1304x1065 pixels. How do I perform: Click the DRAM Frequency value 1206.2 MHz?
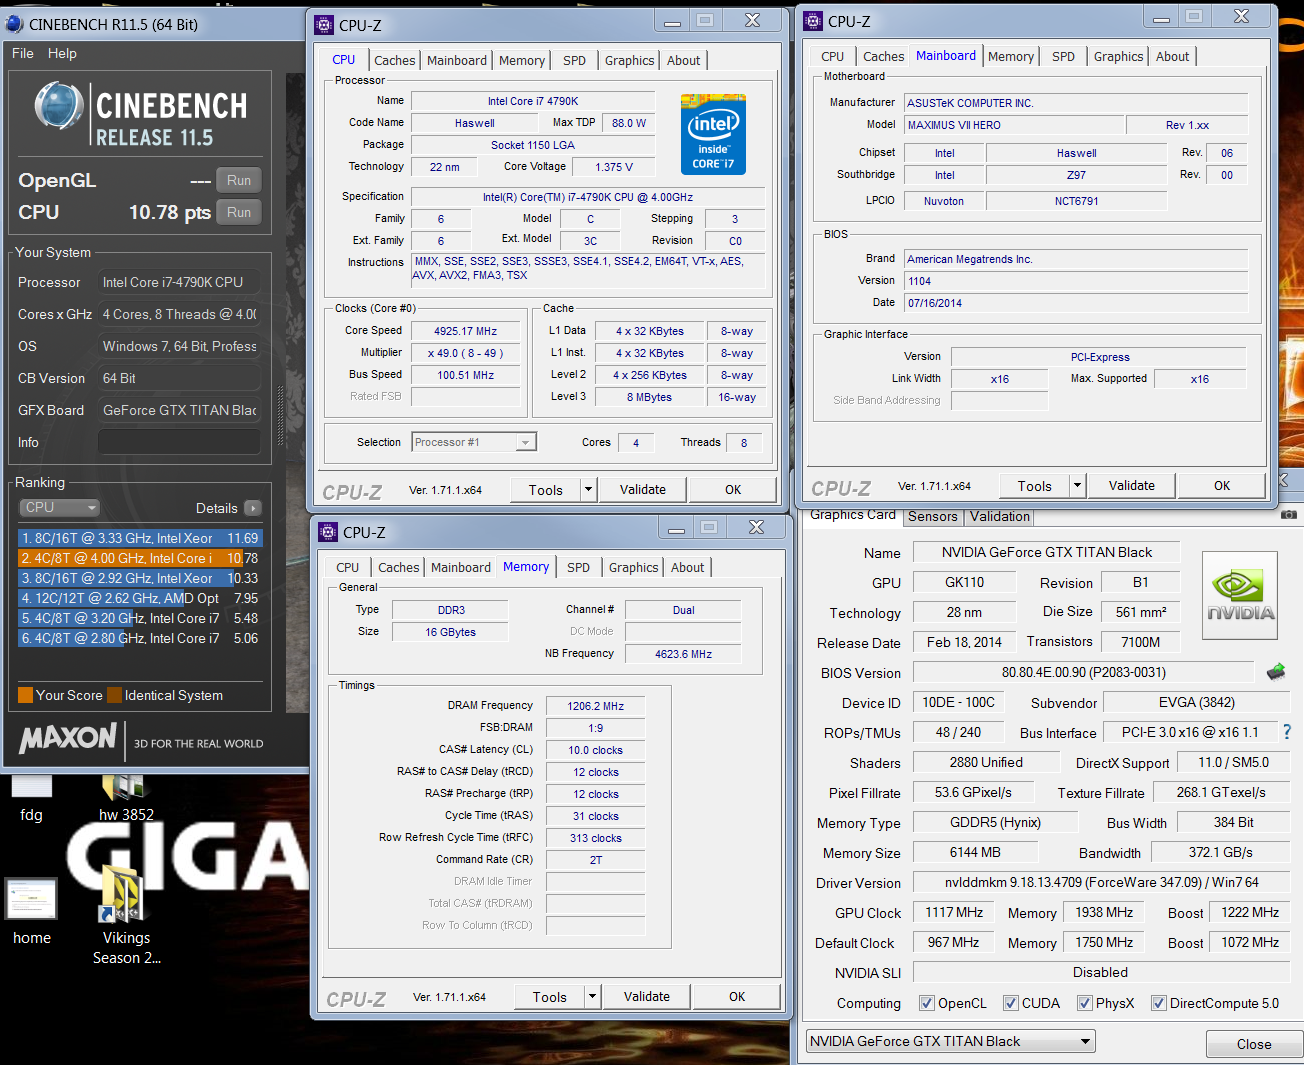click(x=596, y=705)
